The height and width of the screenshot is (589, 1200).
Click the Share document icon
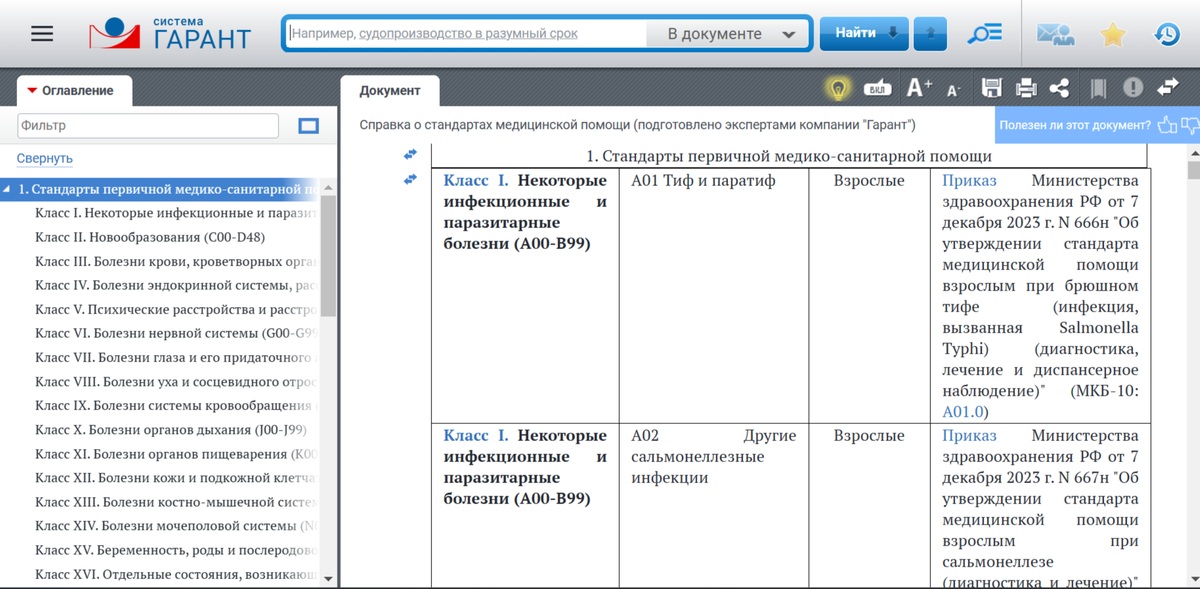(x=1062, y=88)
